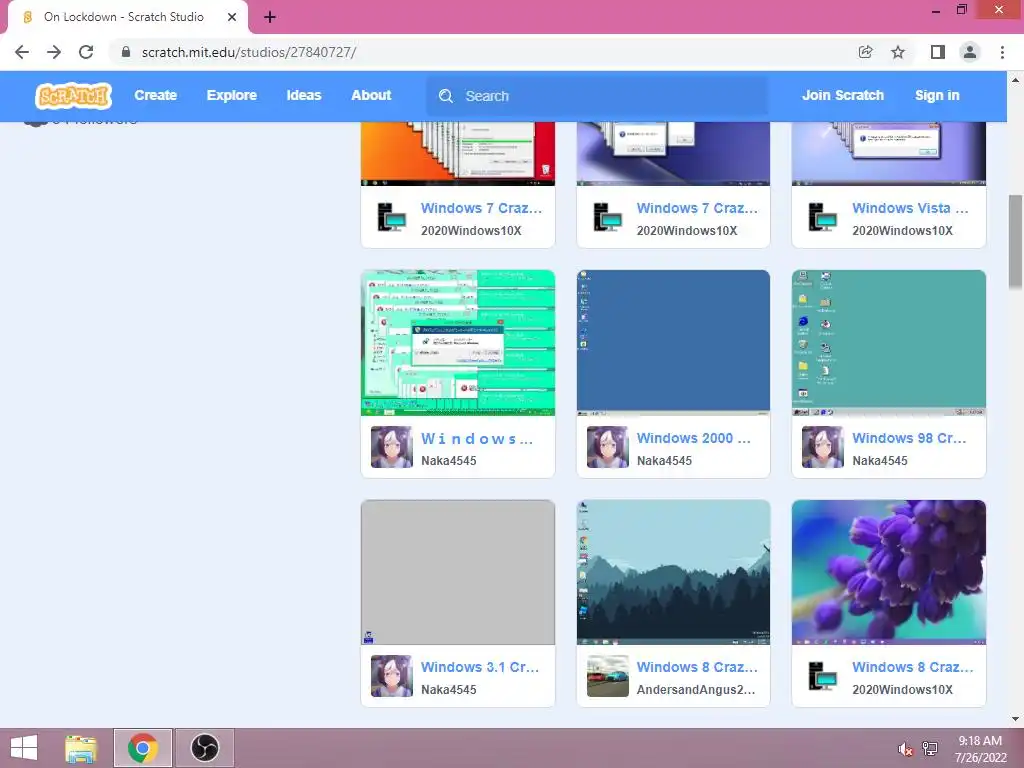
Task: Open Windows 2000 project title
Action: (x=694, y=438)
